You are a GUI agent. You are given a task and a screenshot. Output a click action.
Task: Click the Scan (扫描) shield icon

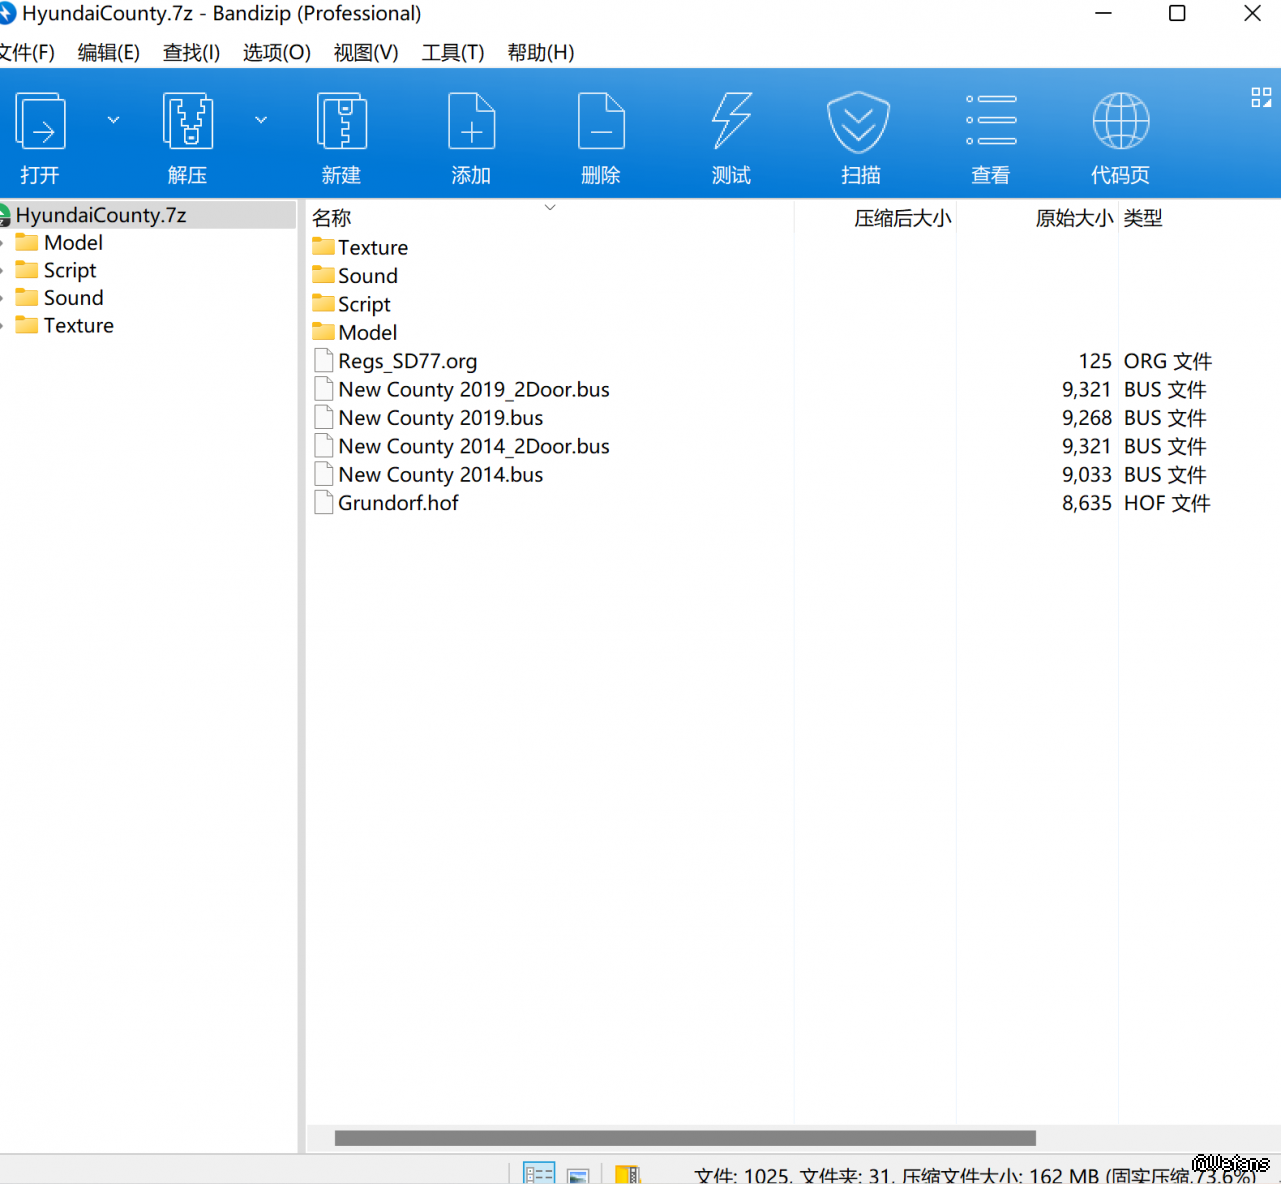point(859,122)
